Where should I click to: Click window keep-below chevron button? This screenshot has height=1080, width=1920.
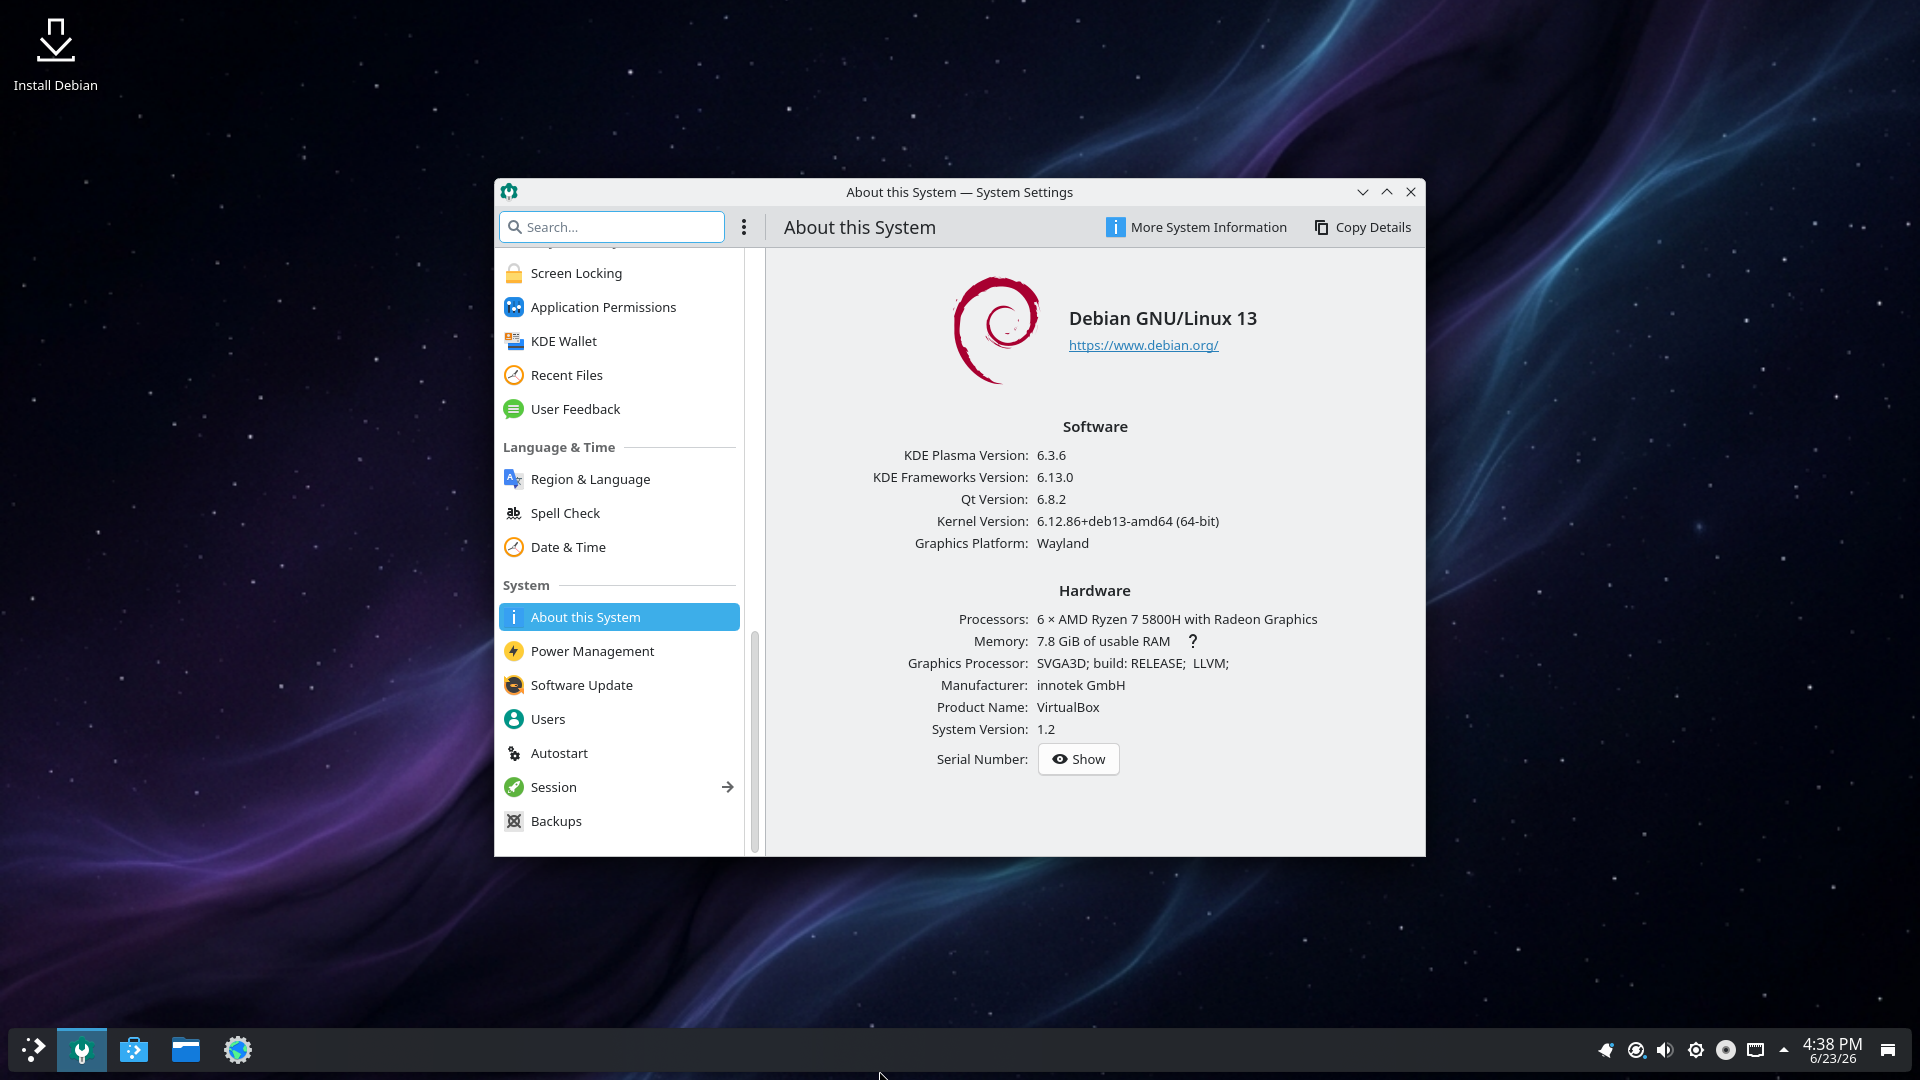[1363, 192]
